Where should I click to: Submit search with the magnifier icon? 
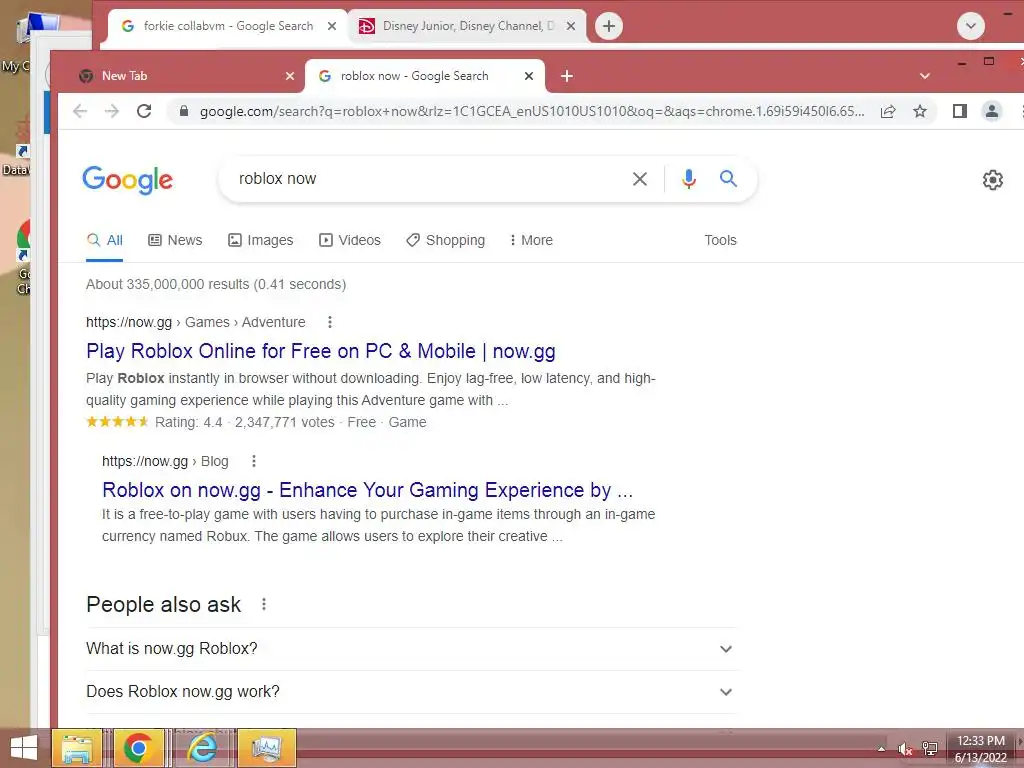(x=728, y=179)
